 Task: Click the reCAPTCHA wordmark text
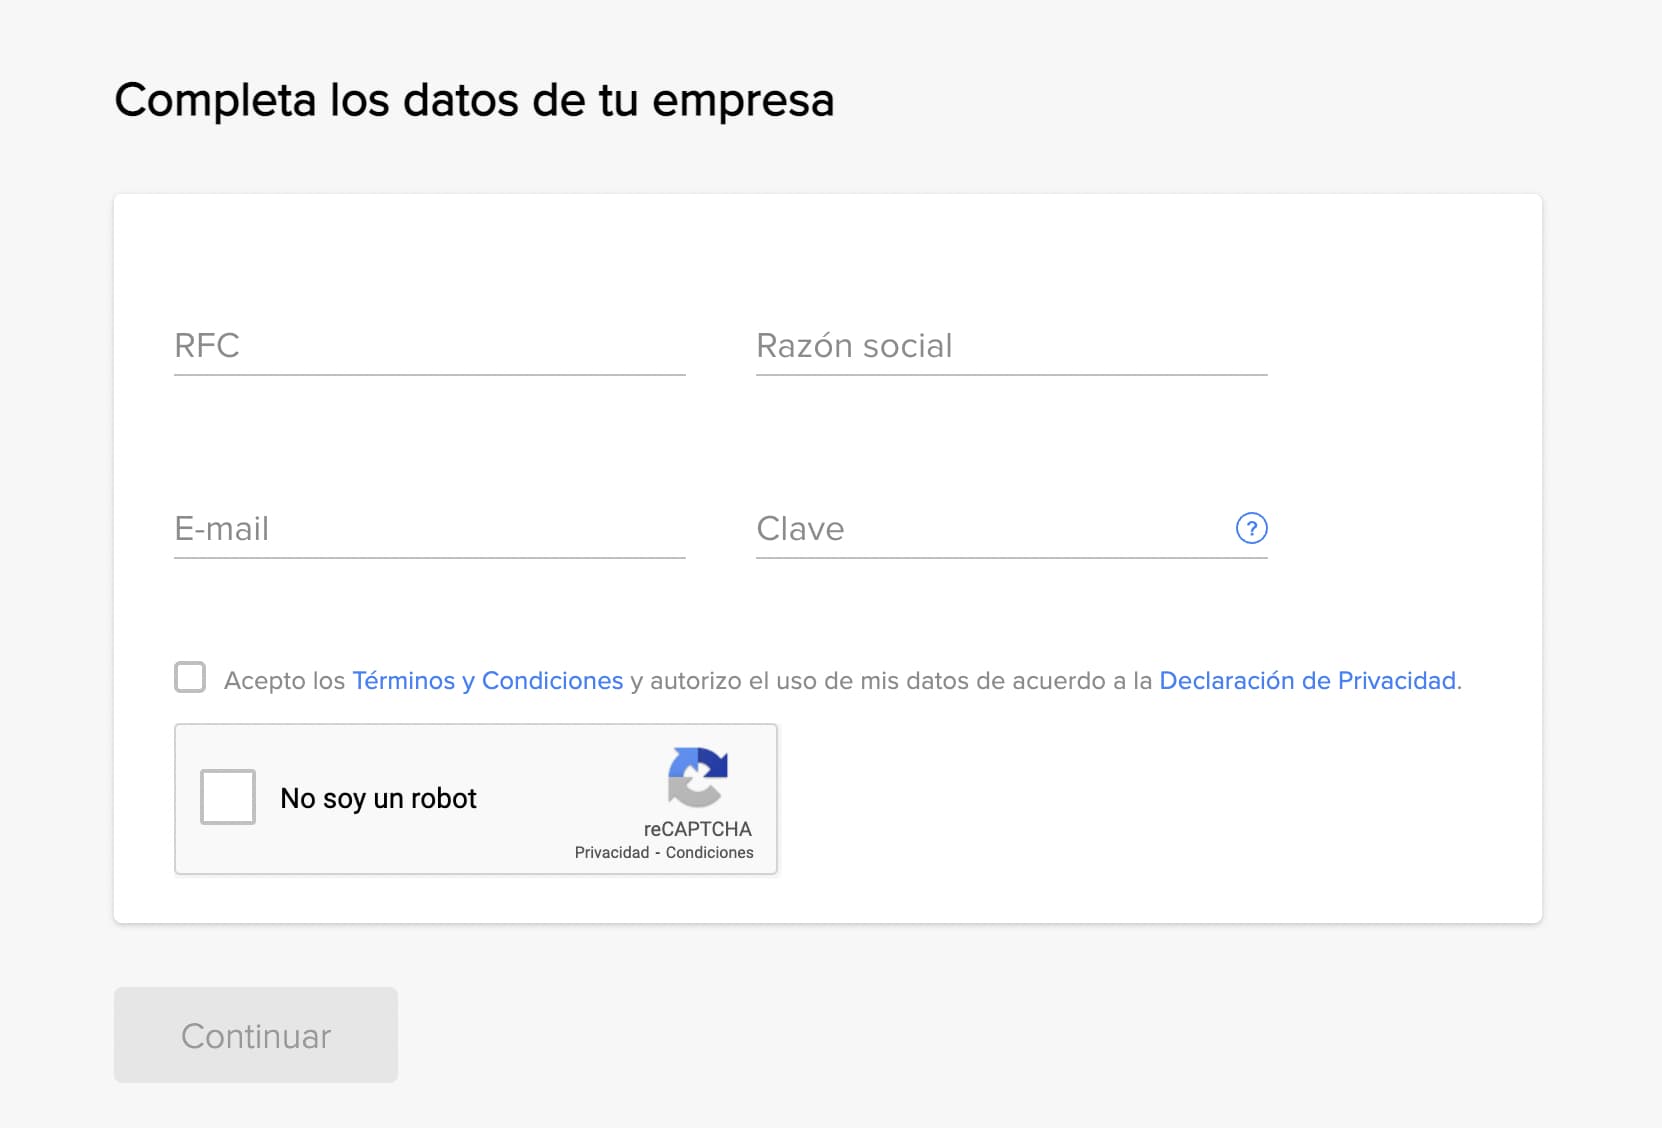[x=697, y=829]
